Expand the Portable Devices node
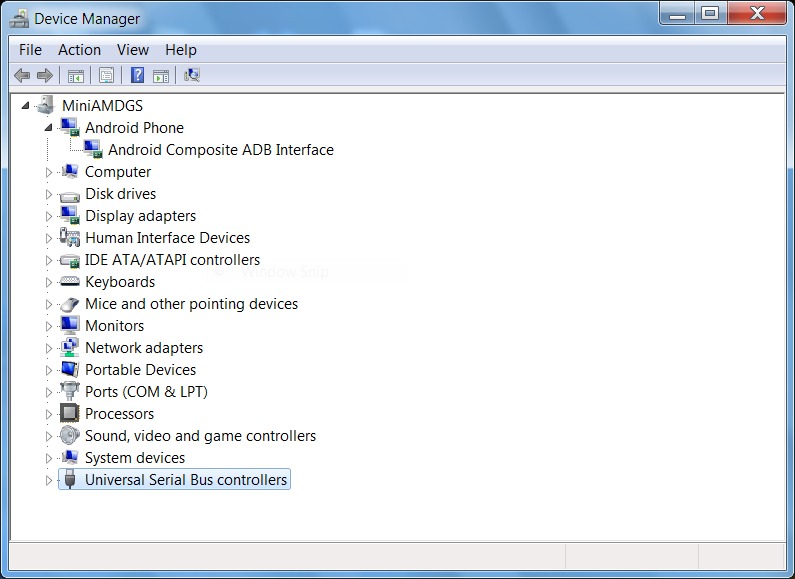This screenshot has height=579, width=795. pos(49,370)
